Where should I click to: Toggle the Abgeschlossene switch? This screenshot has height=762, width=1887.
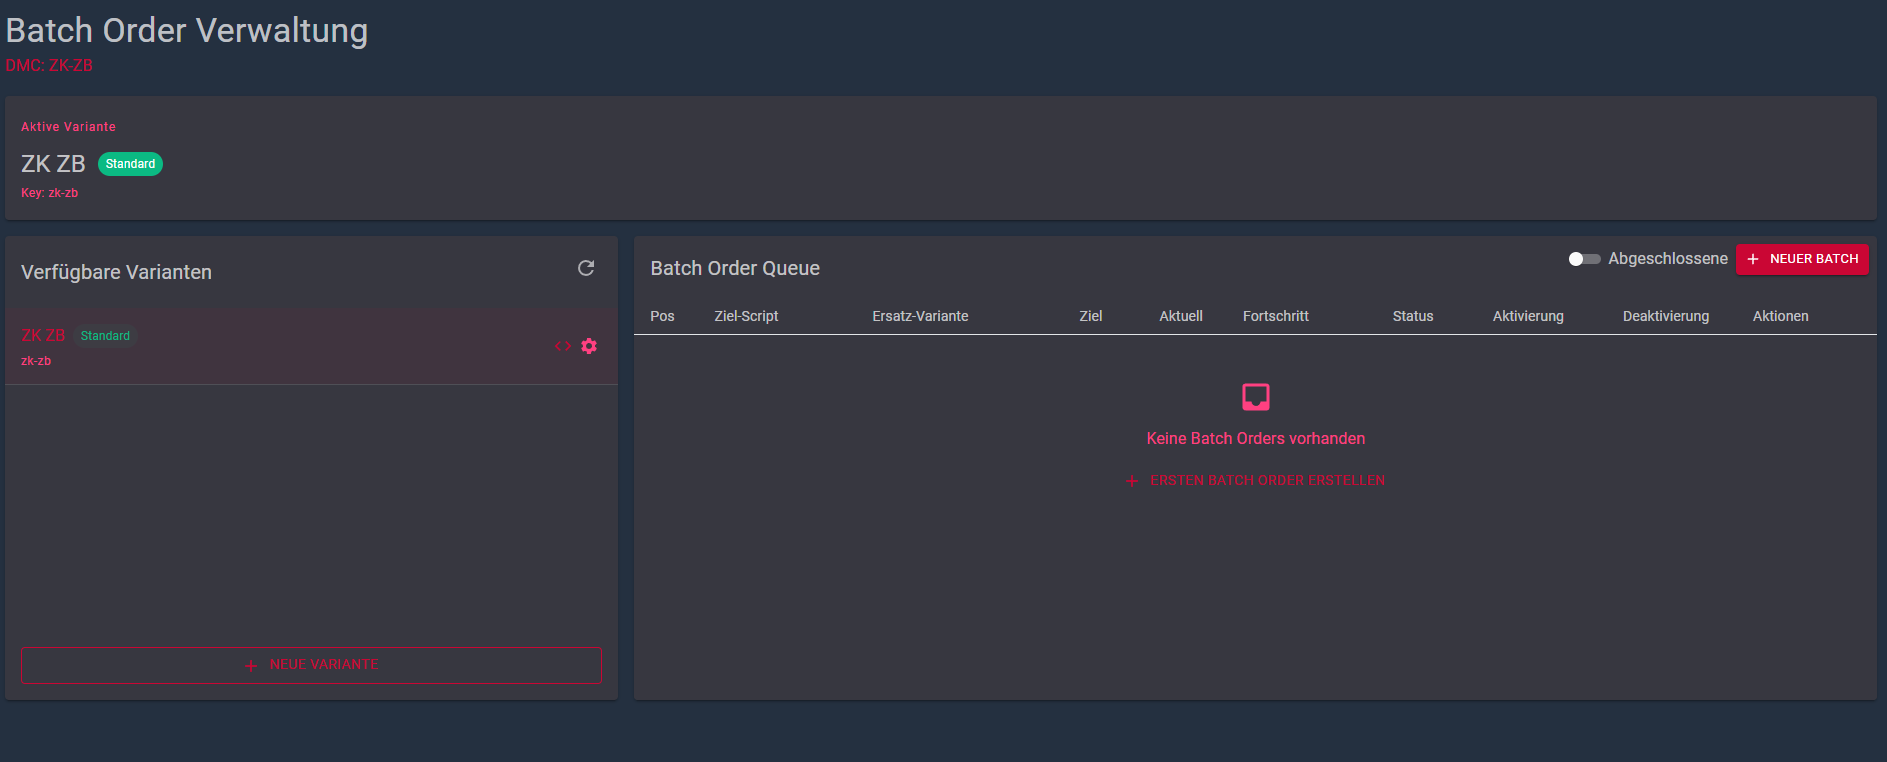tap(1584, 259)
